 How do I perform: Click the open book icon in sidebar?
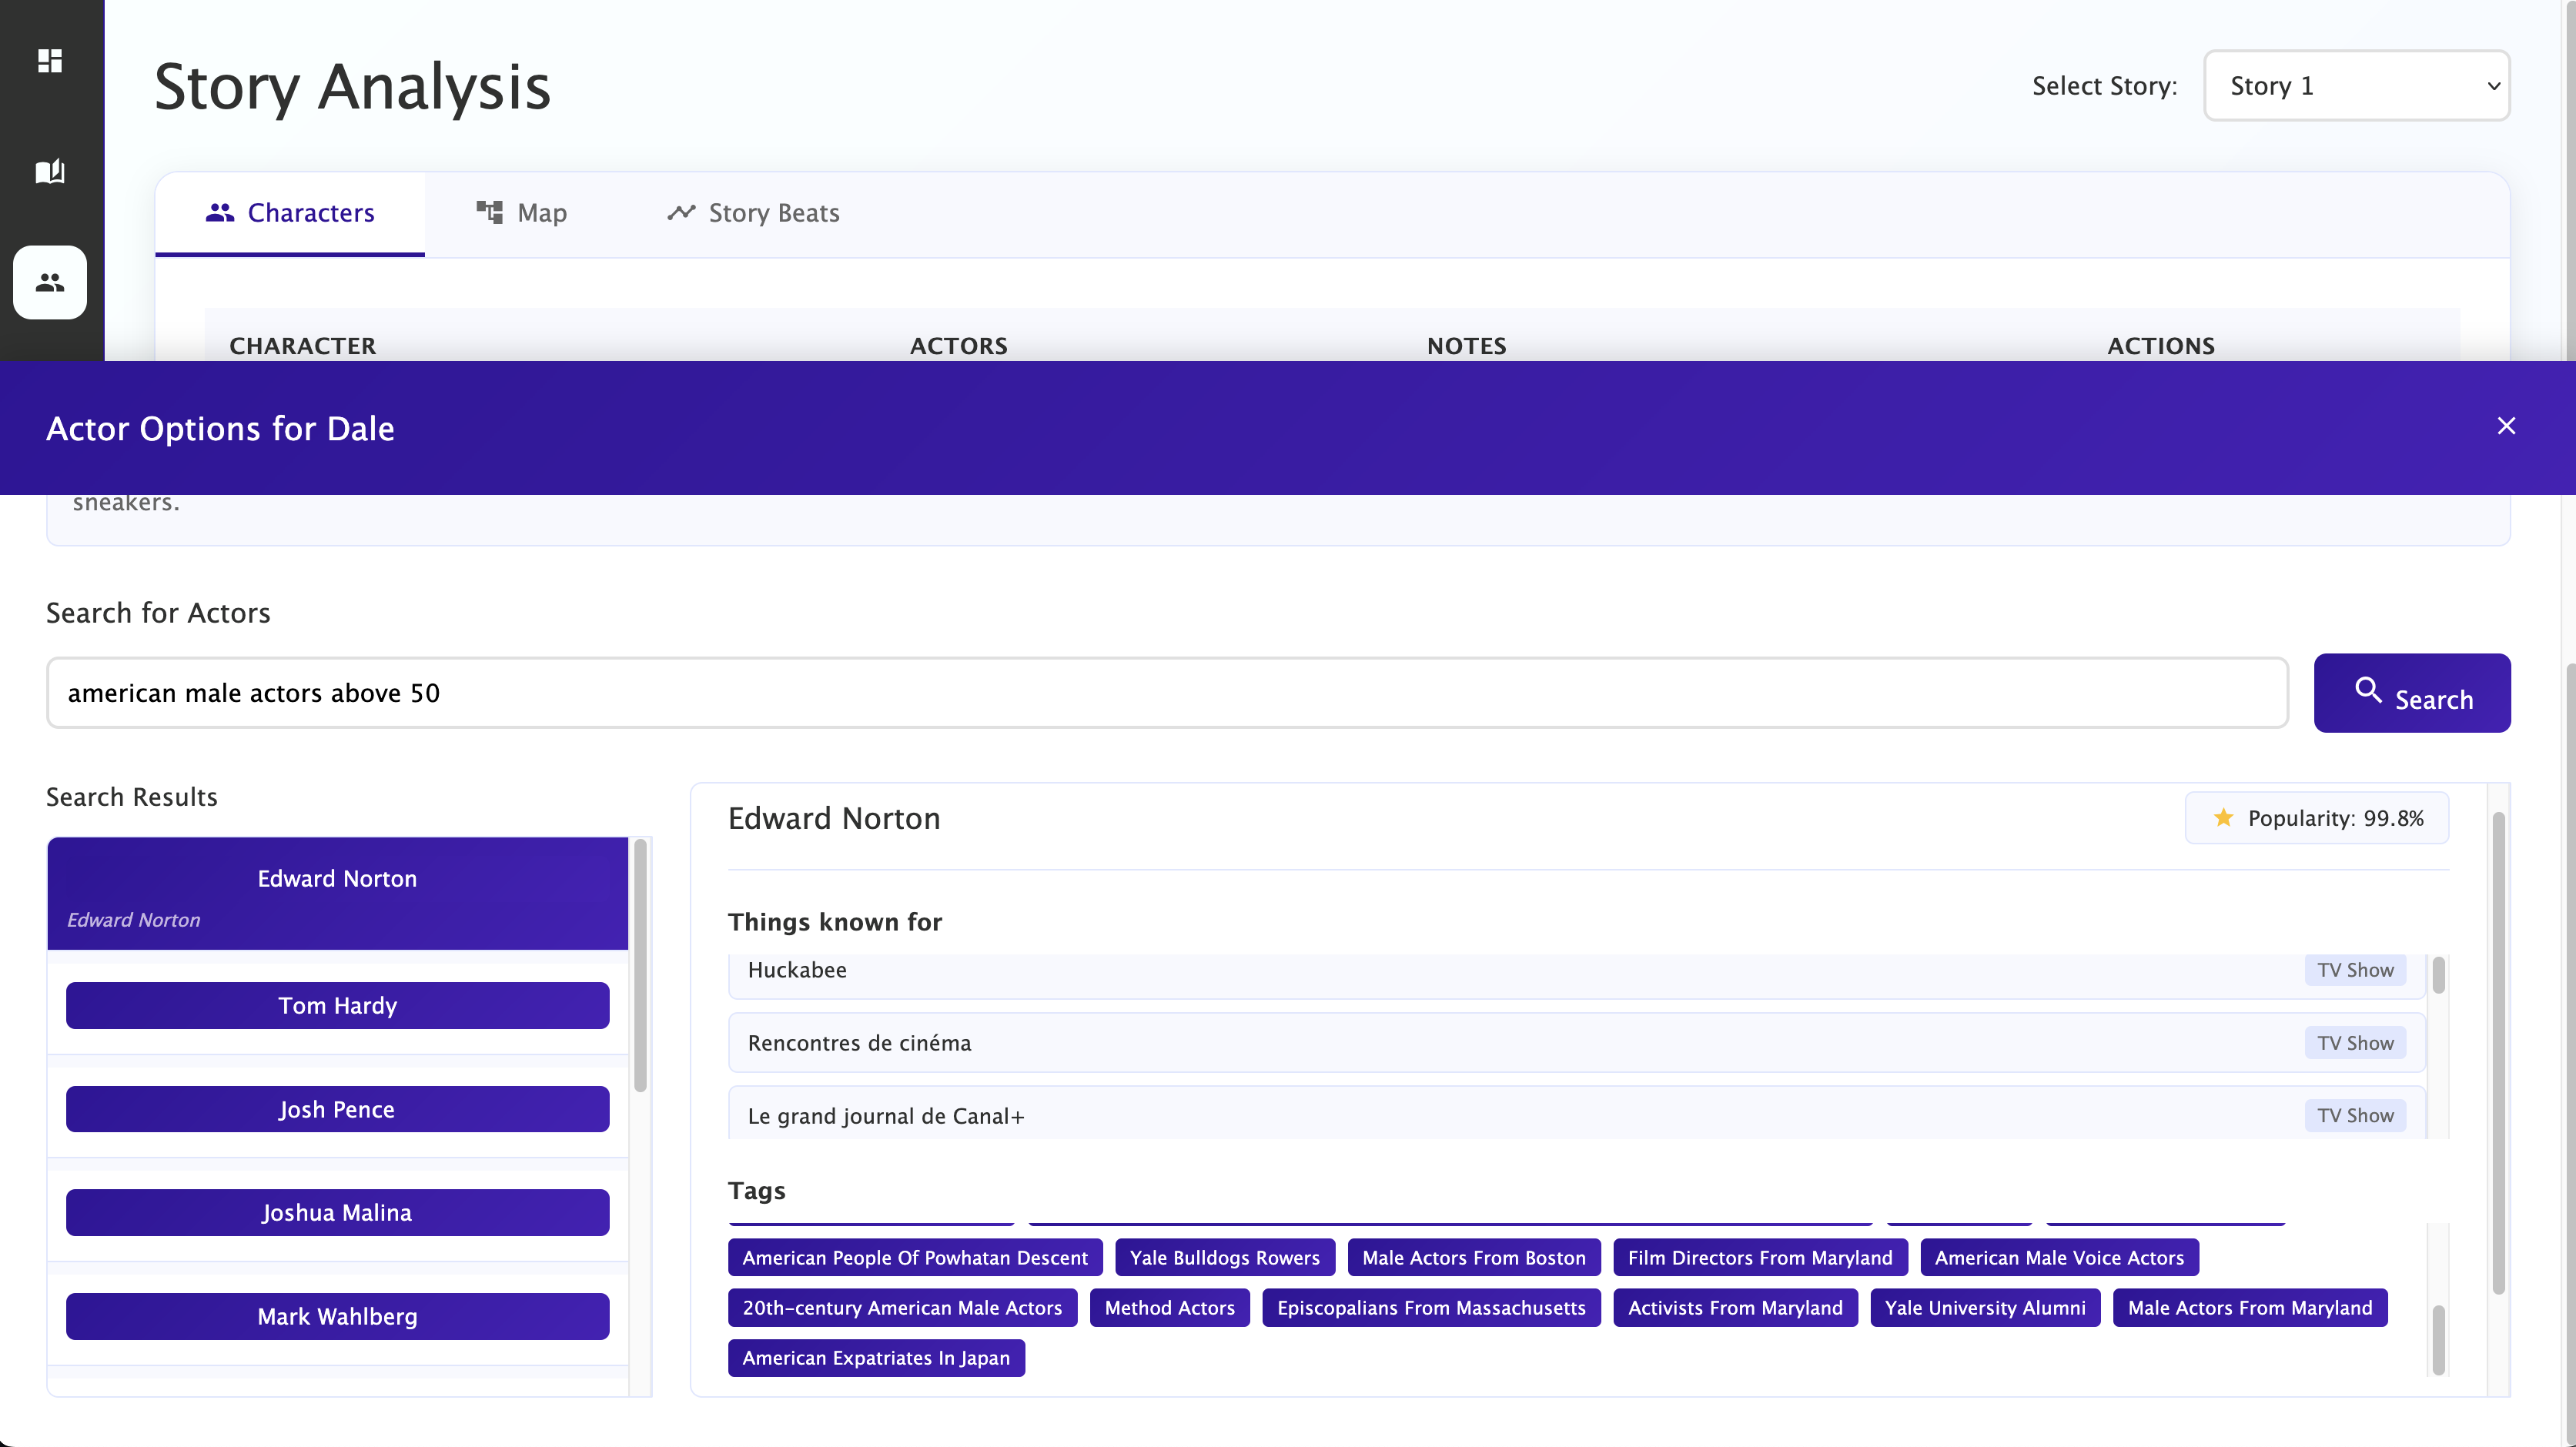point(50,171)
